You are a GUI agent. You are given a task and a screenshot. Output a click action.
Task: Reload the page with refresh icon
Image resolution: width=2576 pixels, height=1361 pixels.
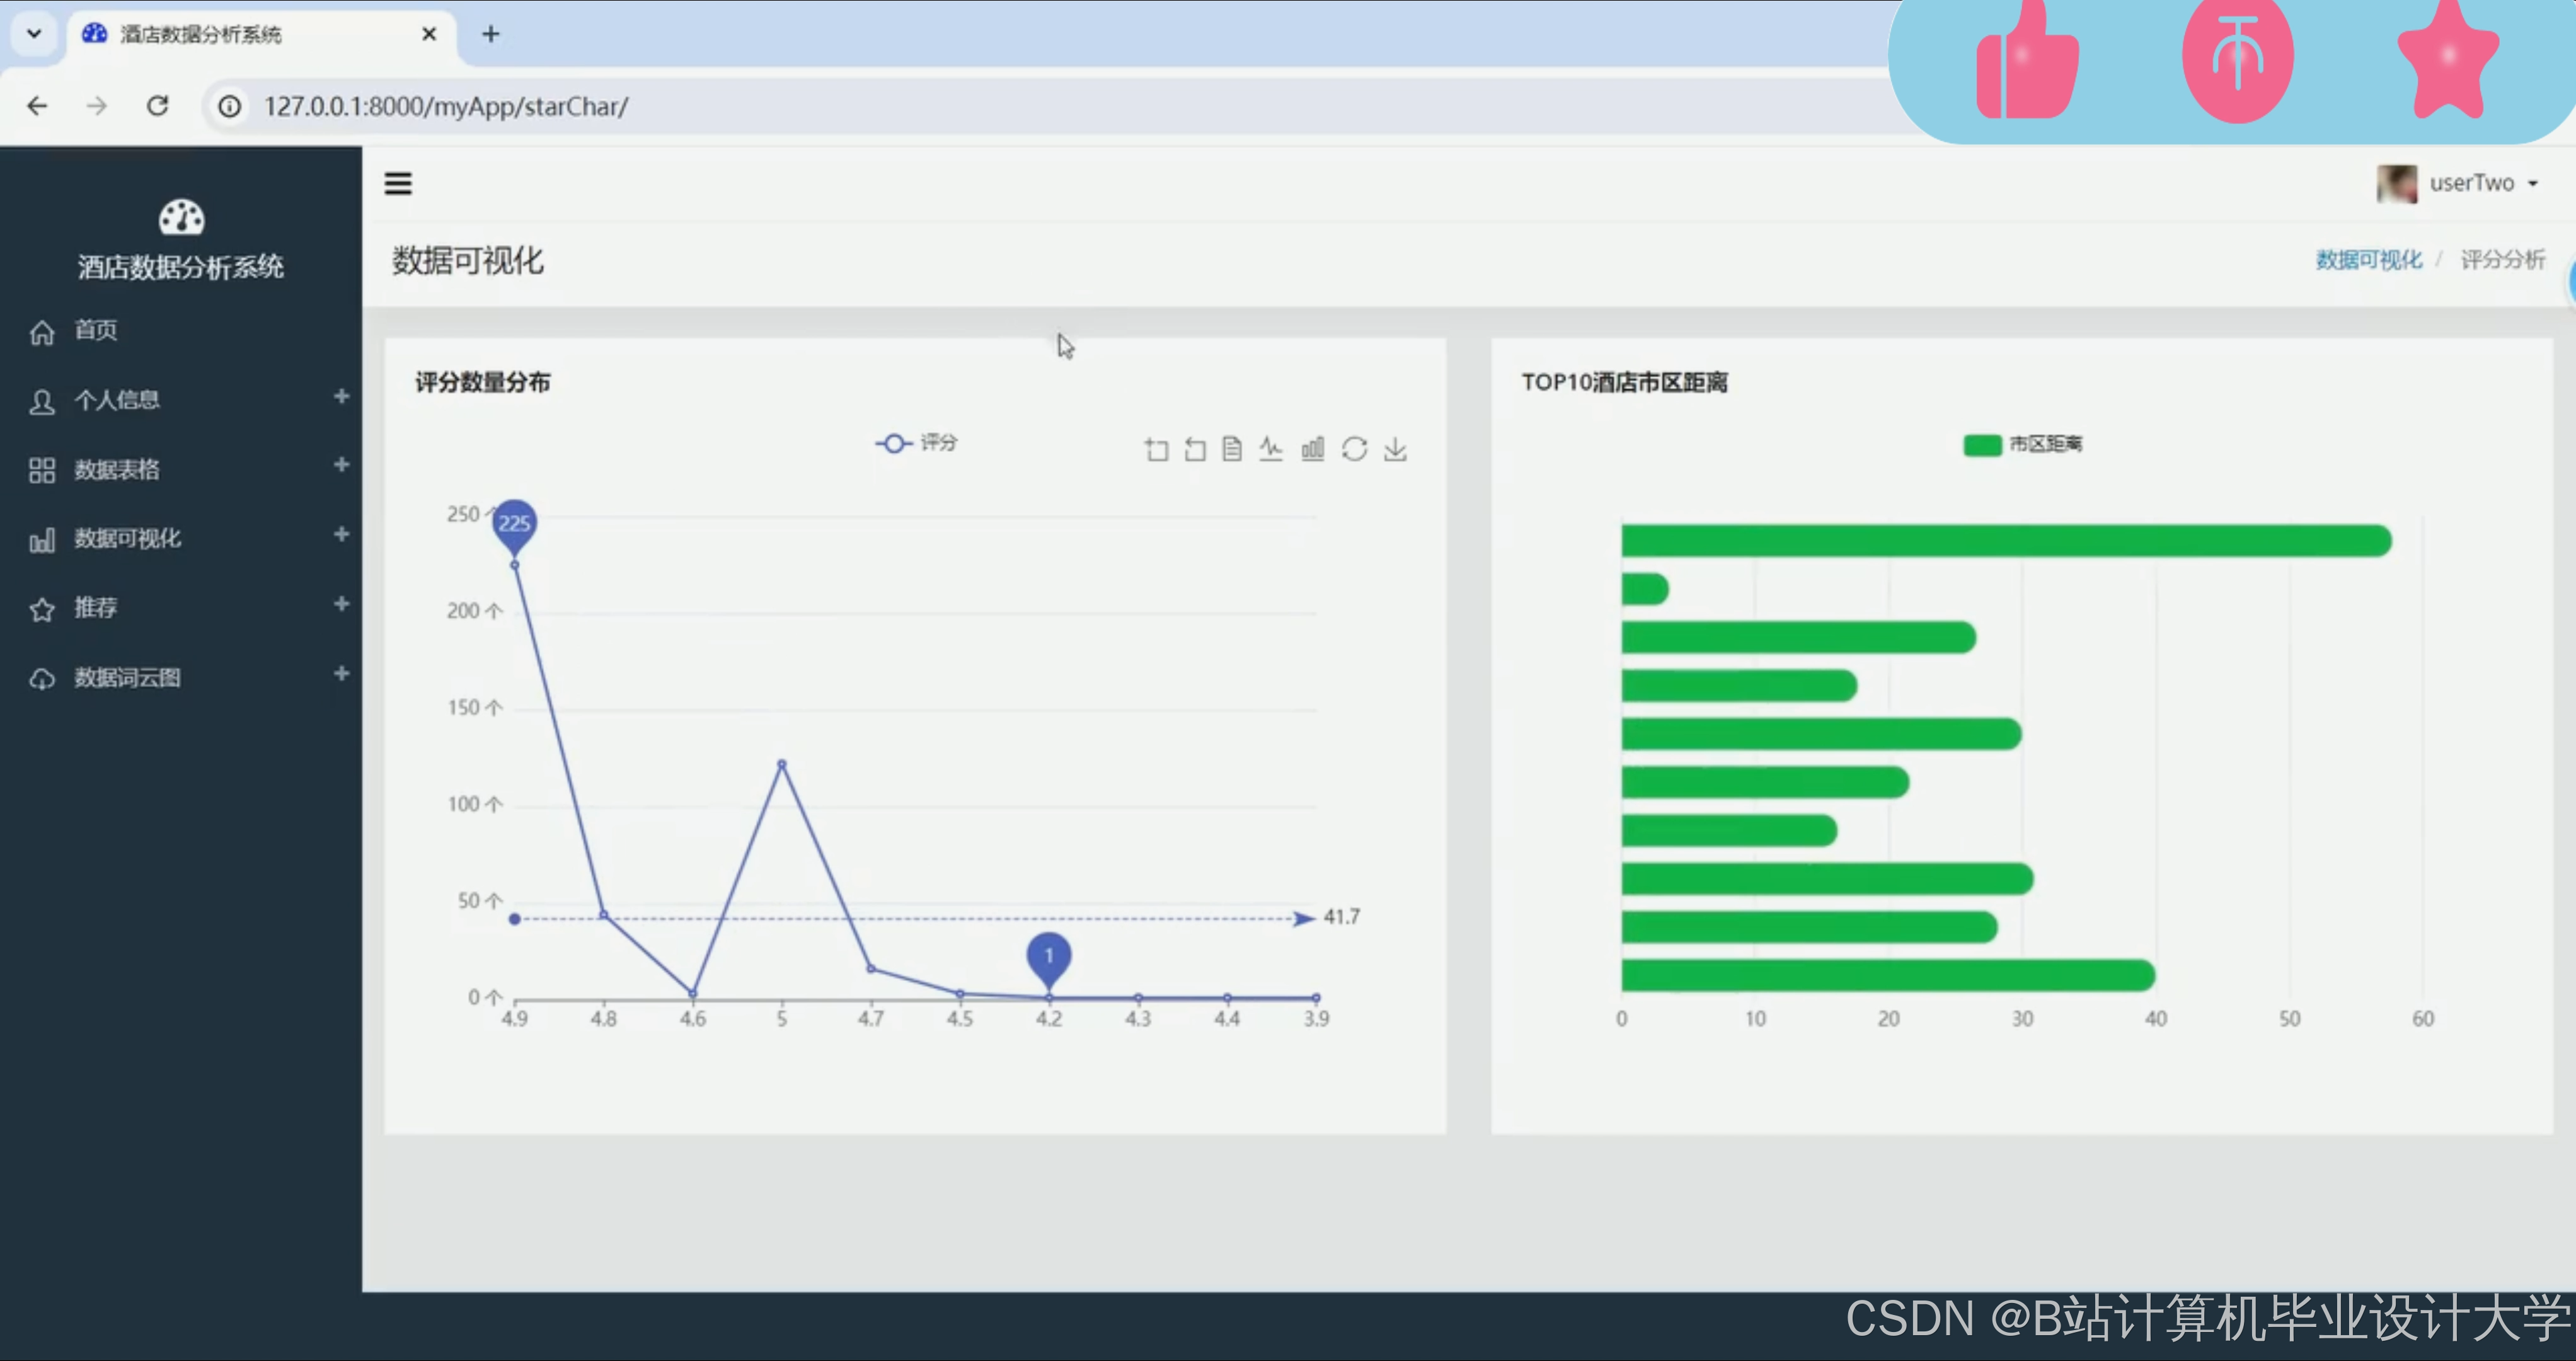(x=157, y=106)
